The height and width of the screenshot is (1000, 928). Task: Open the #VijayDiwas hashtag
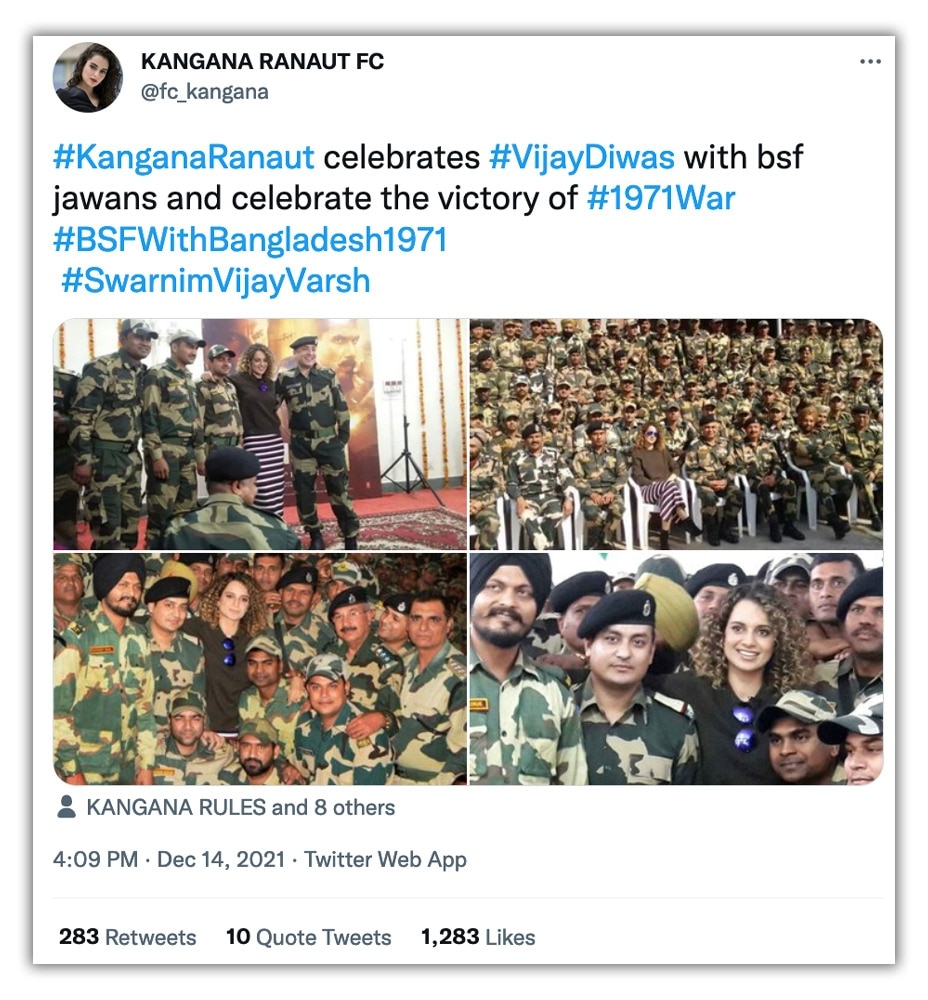pyautogui.click(x=582, y=158)
